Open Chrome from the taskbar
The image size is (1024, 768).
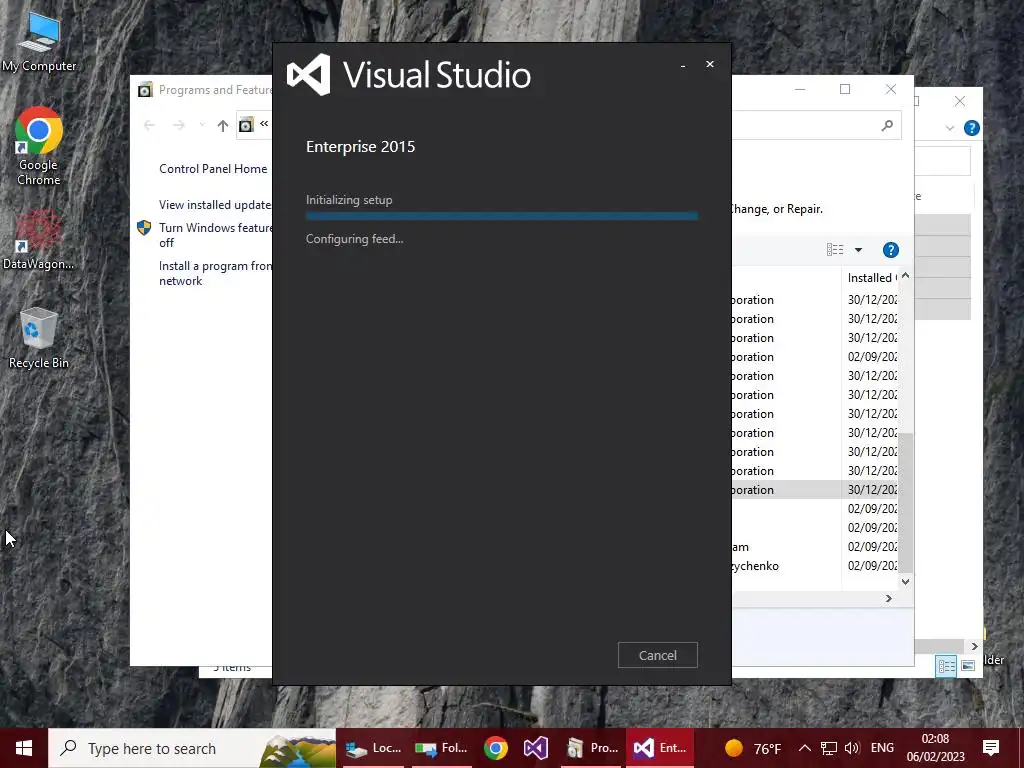point(496,748)
